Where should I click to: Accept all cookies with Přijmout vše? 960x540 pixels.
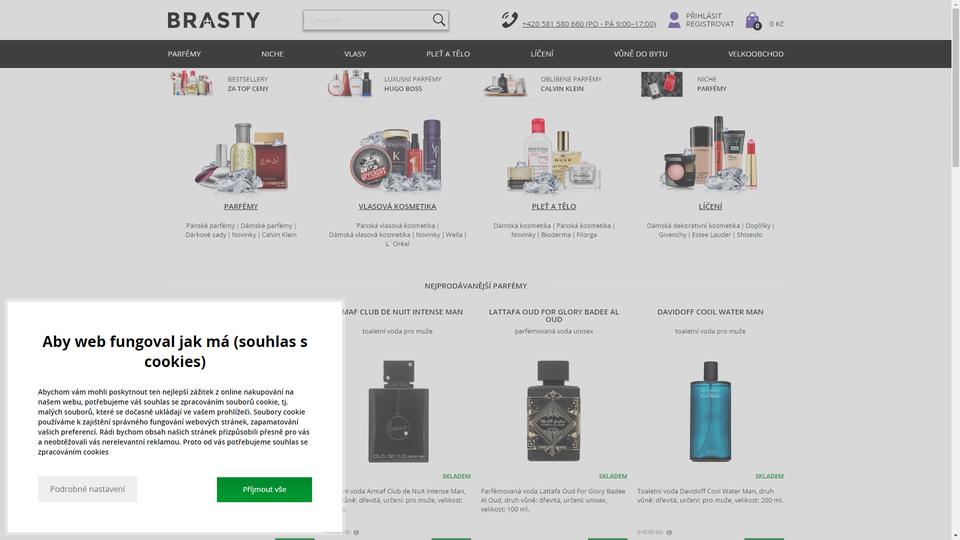click(264, 489)
